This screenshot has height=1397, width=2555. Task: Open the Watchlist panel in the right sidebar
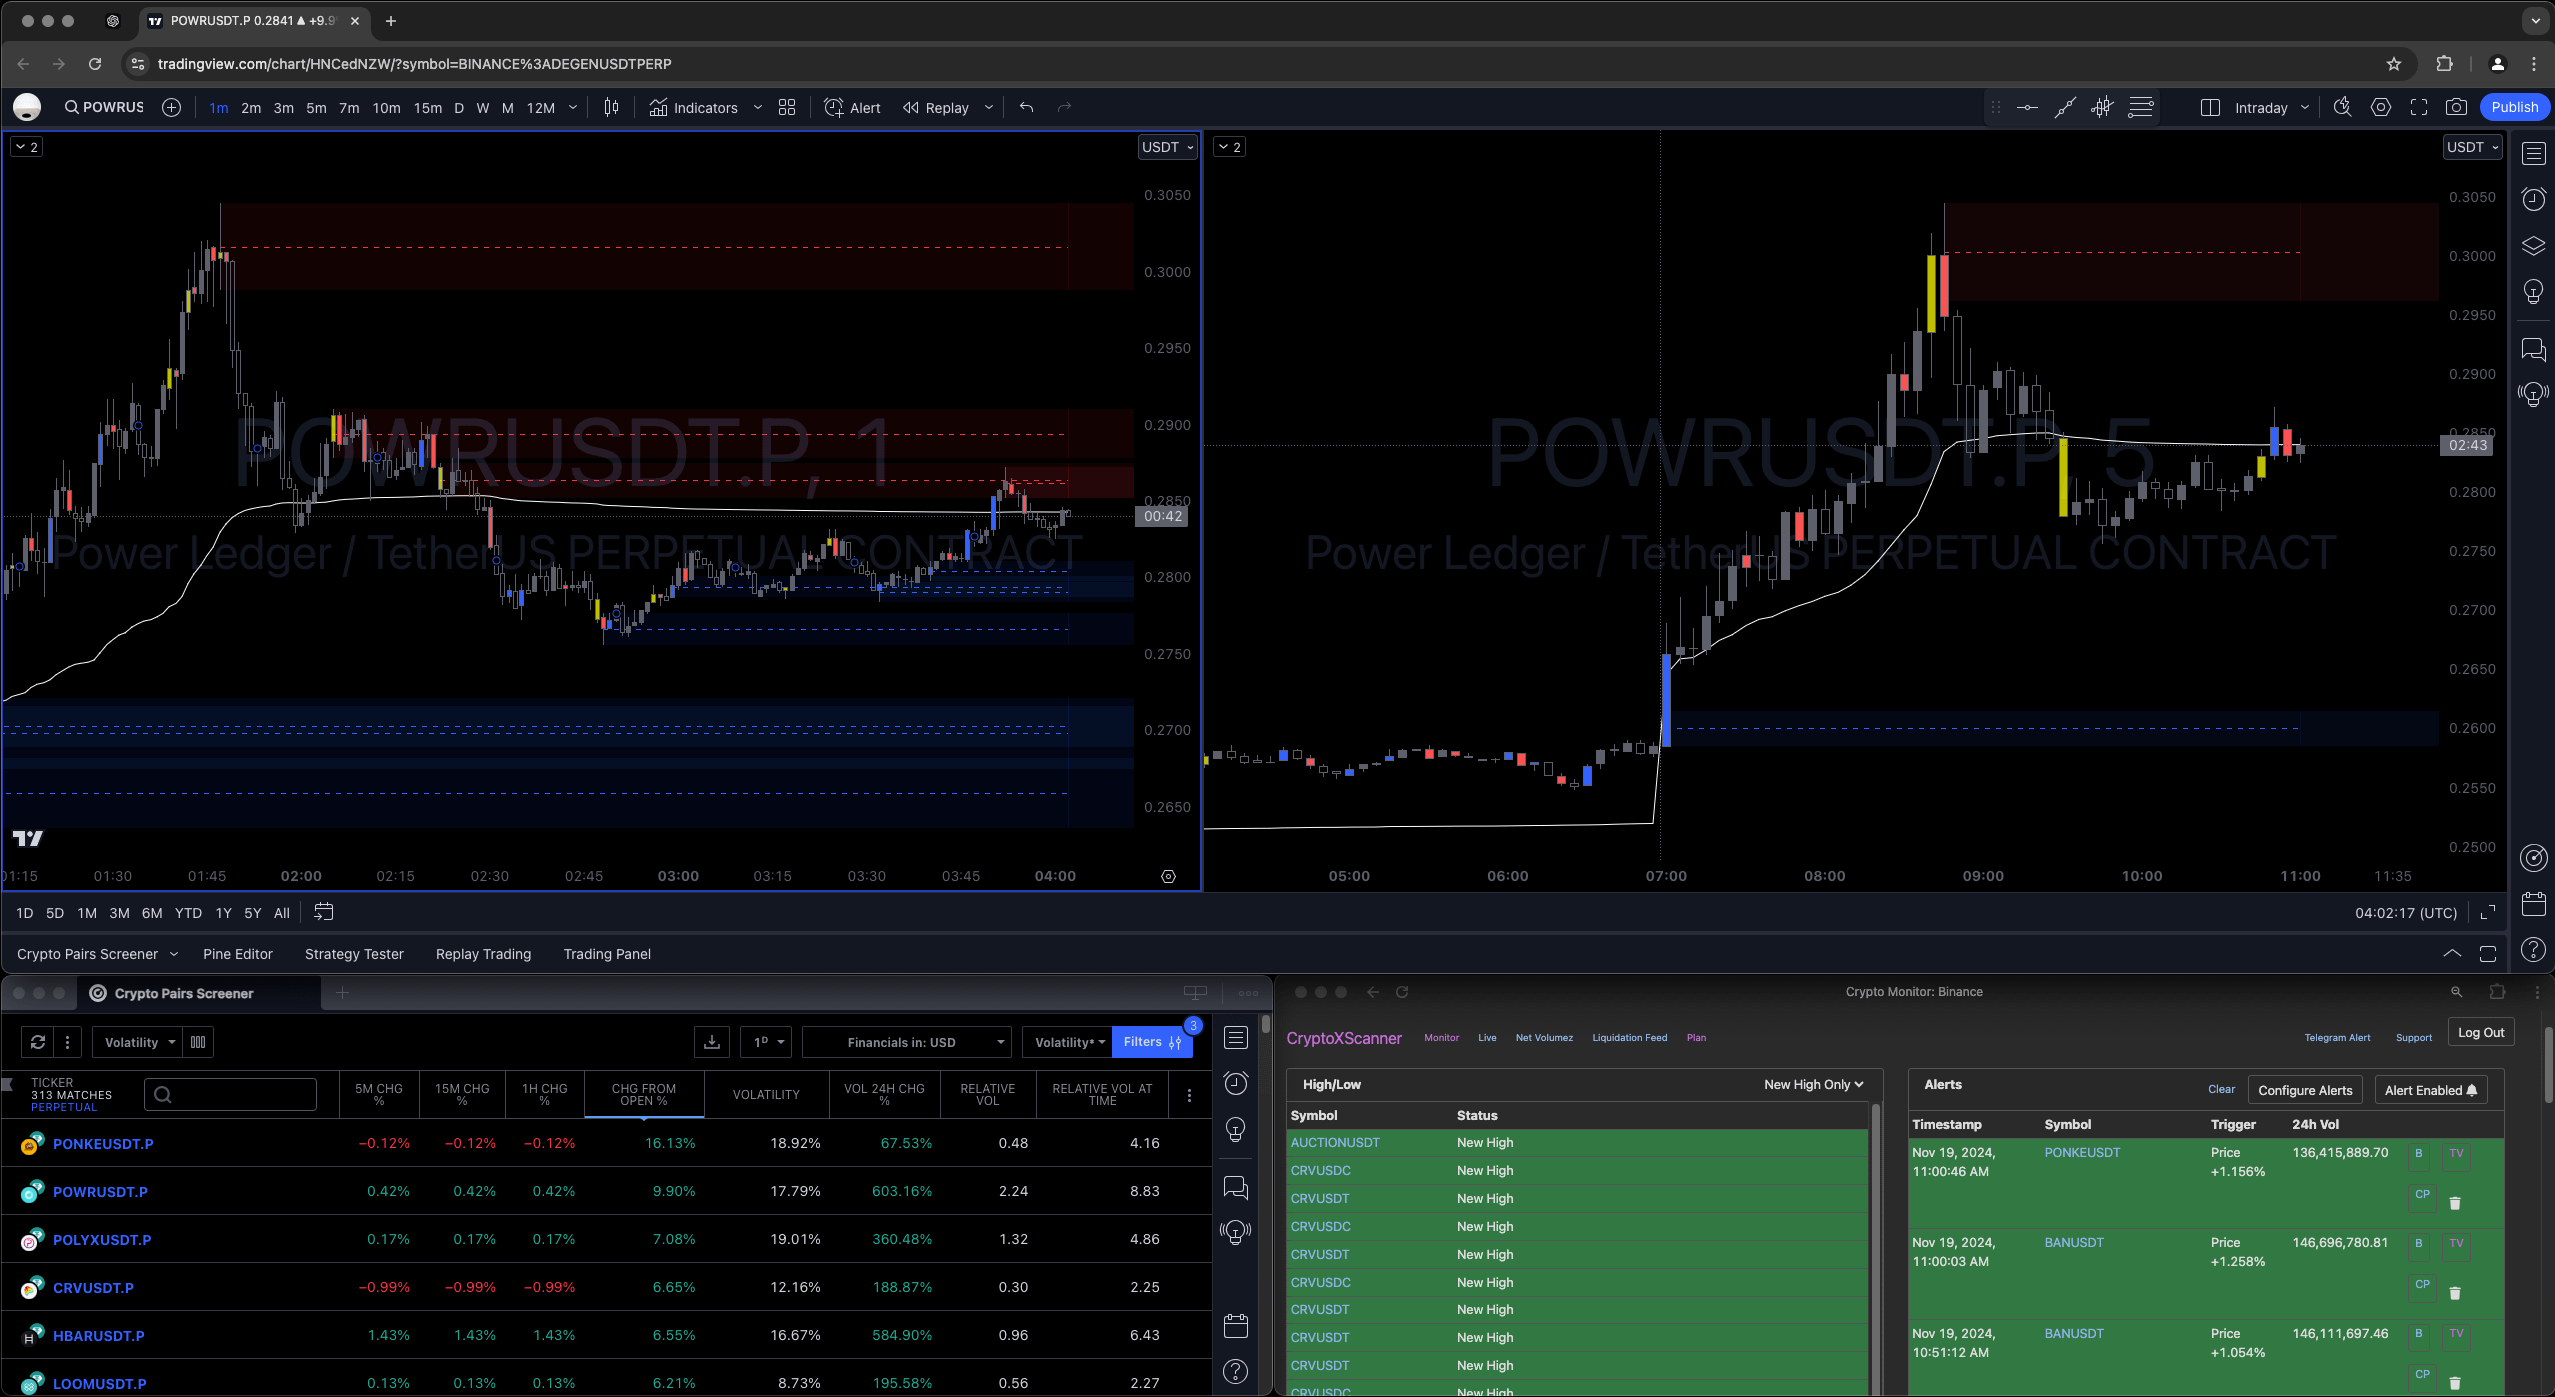click(x=2533, y=153)
